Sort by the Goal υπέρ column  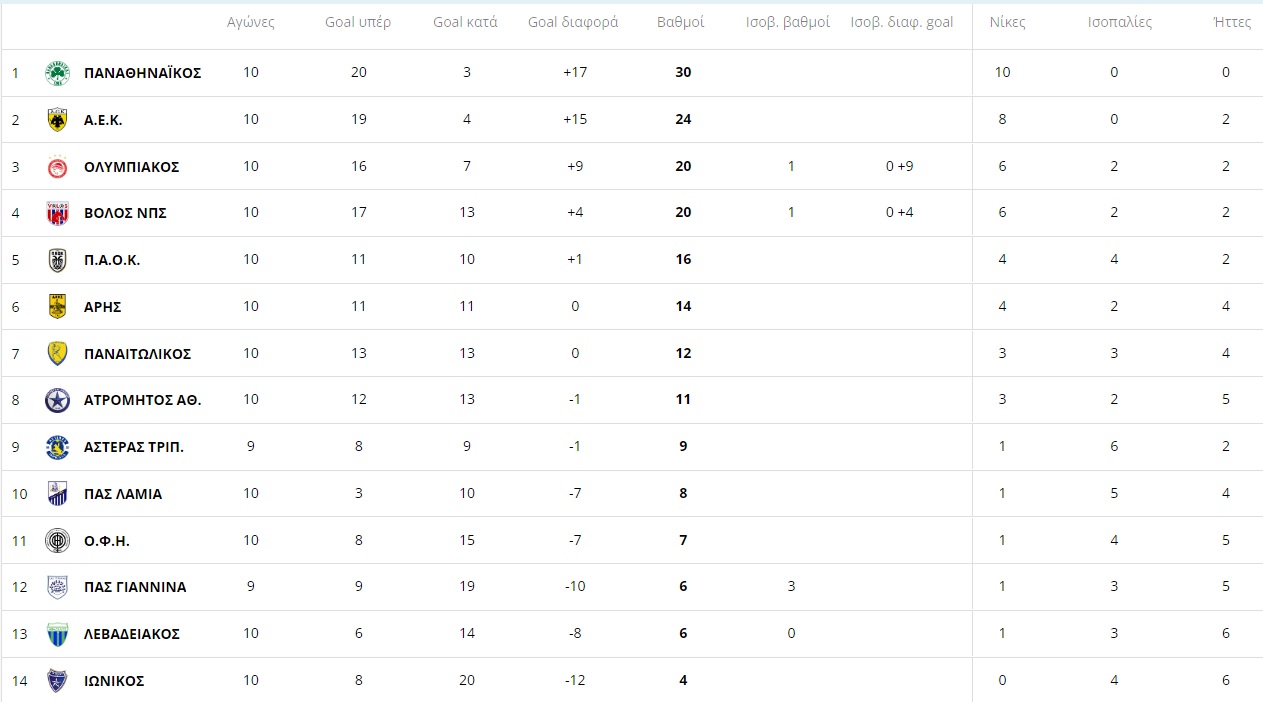click(358, 22)
